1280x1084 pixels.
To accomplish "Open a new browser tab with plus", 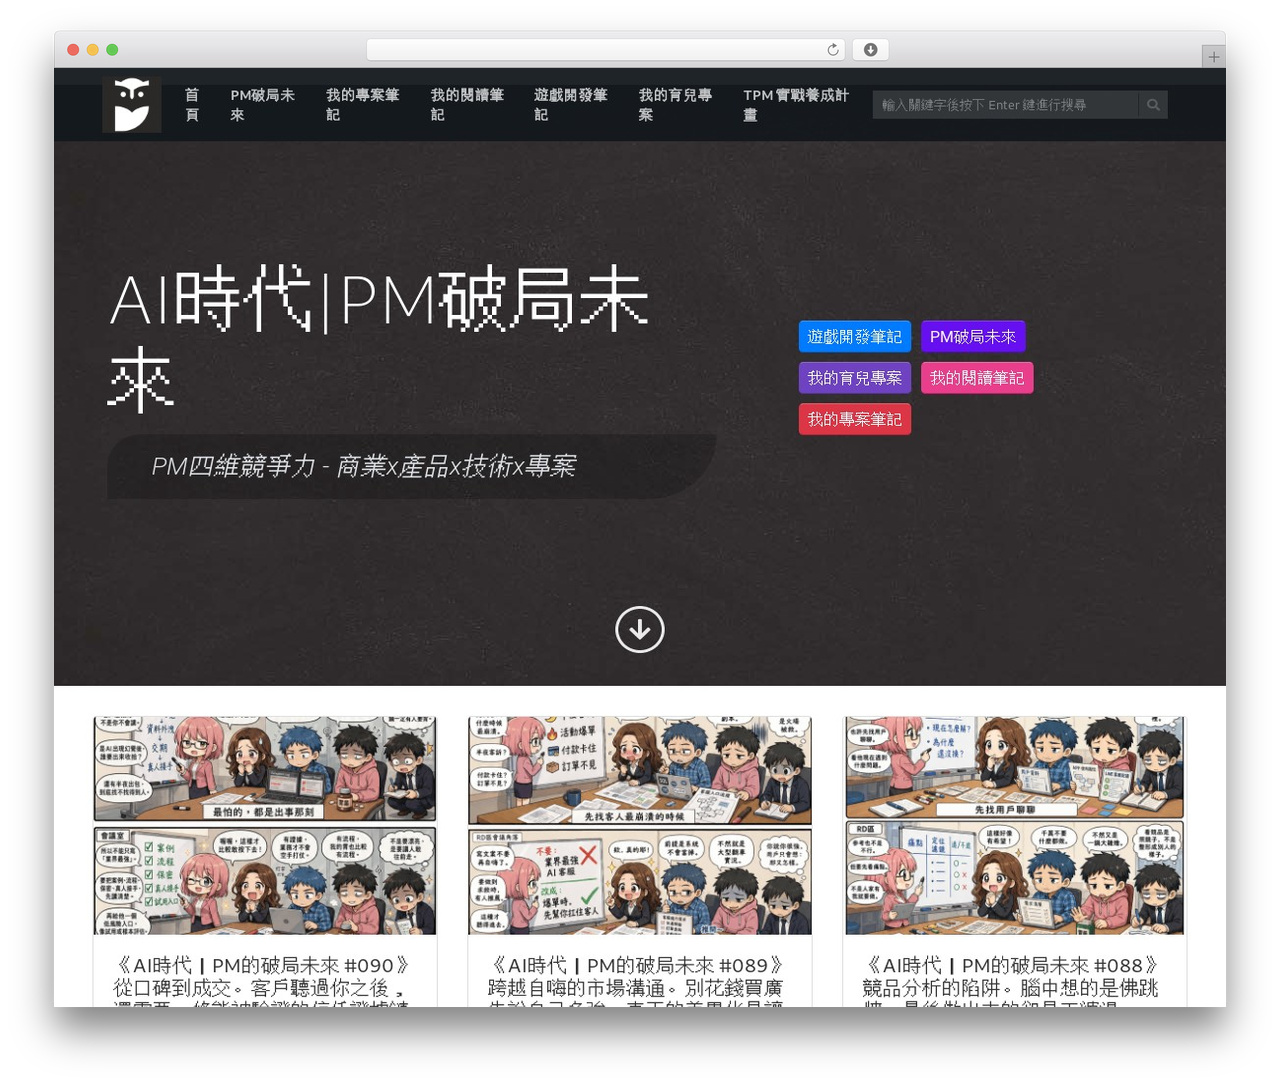I will point(1213,57).
